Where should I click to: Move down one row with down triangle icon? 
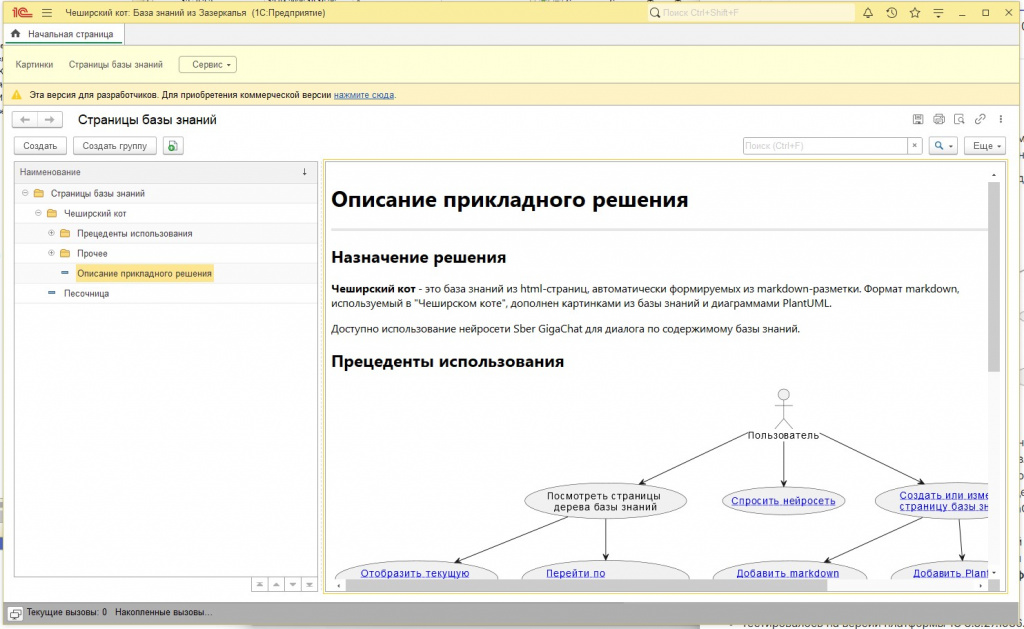coord(293,584)
